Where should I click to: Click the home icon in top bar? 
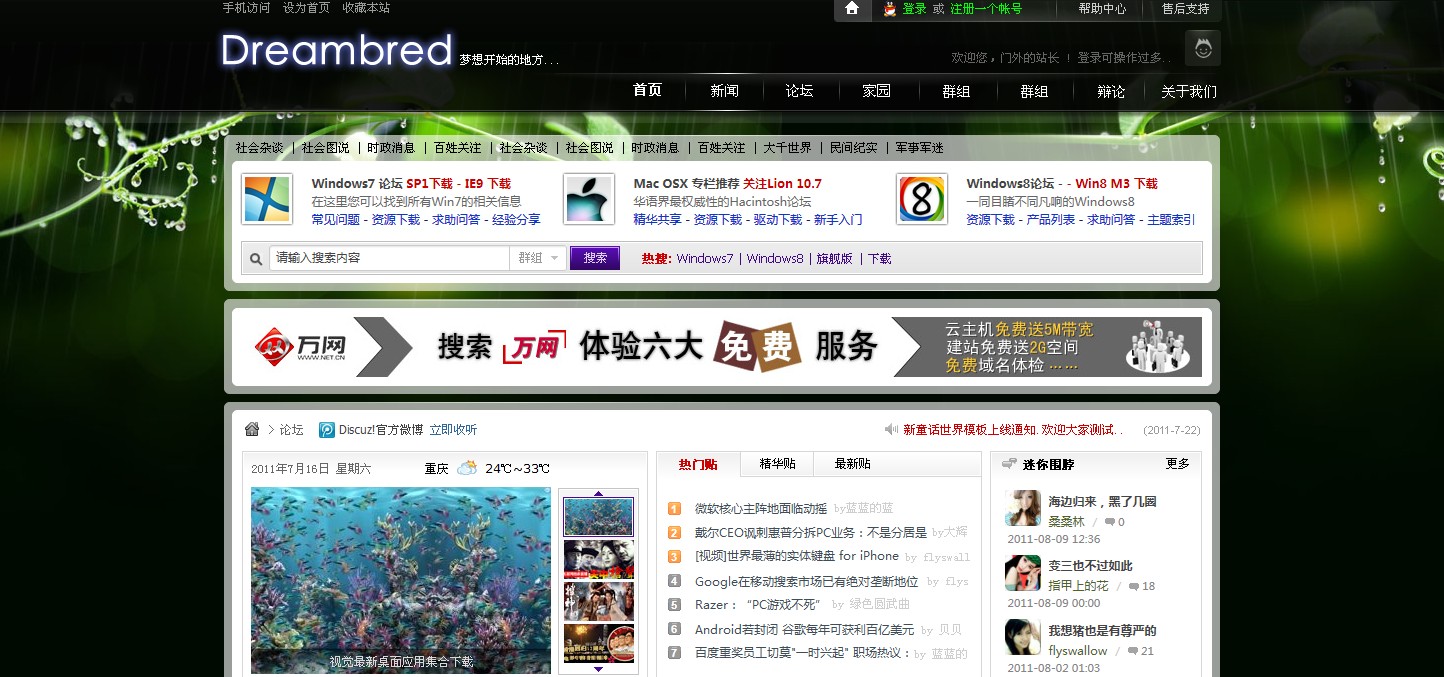[x=851, y=8]
